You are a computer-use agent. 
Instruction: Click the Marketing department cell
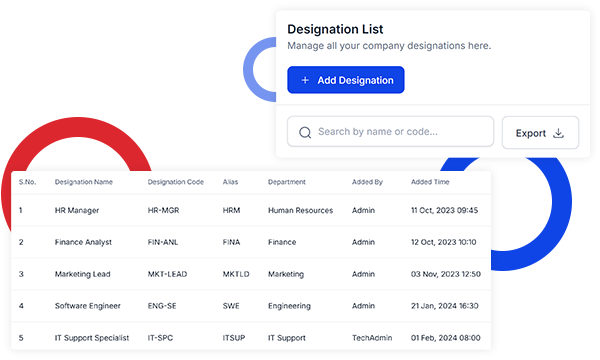286,274
